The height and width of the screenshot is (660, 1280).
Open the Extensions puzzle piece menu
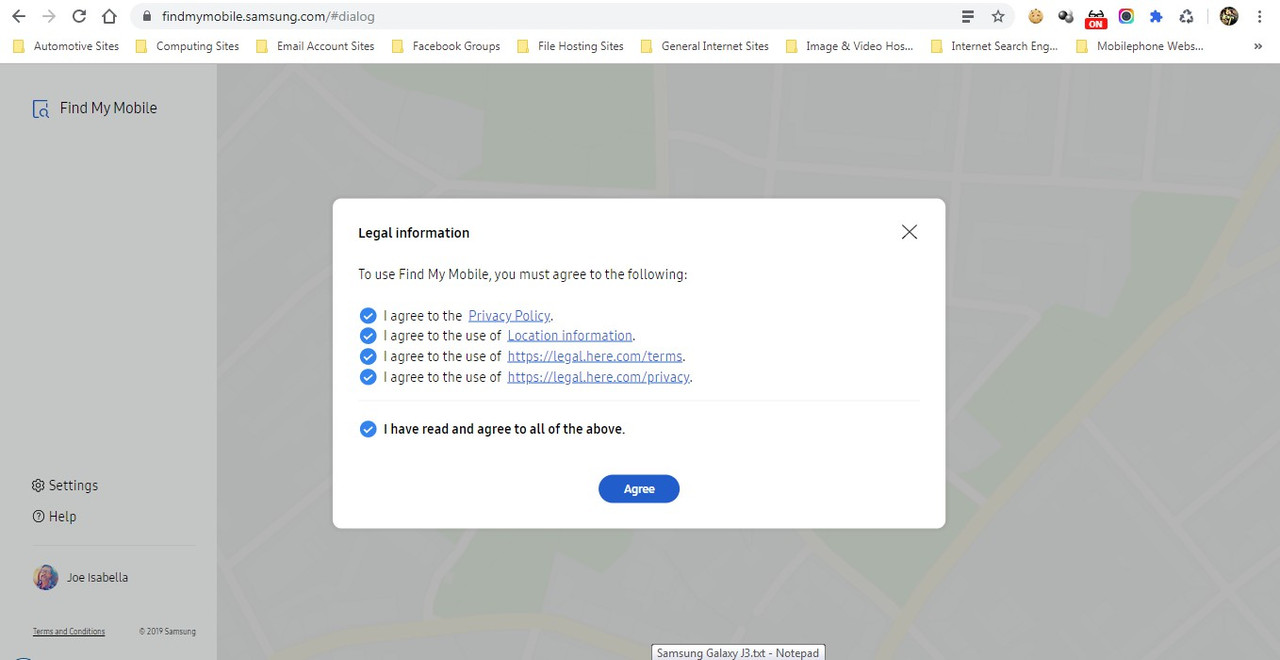pos(1156,16)
